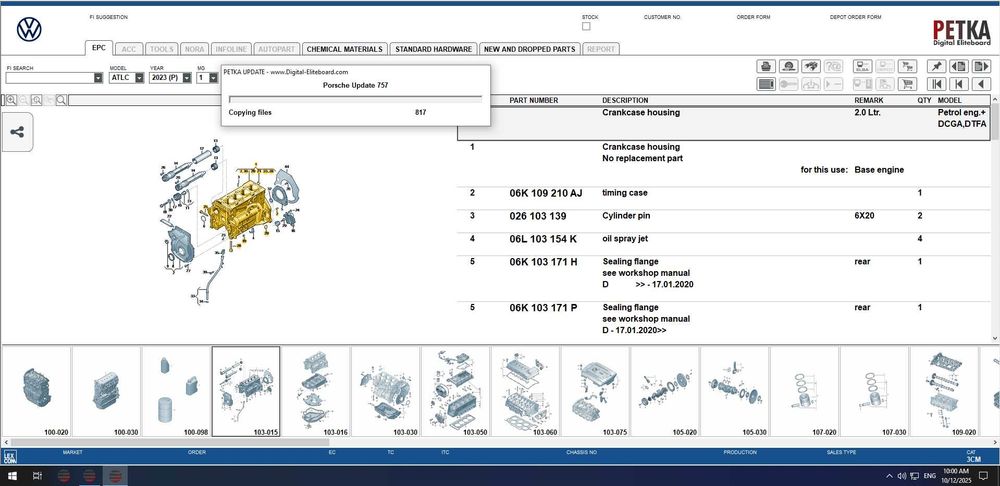Screen dimensions: 1000x486
Task: Toggle the STOCK checkbox
Action: pyautogui.click(x=586, y=26)
